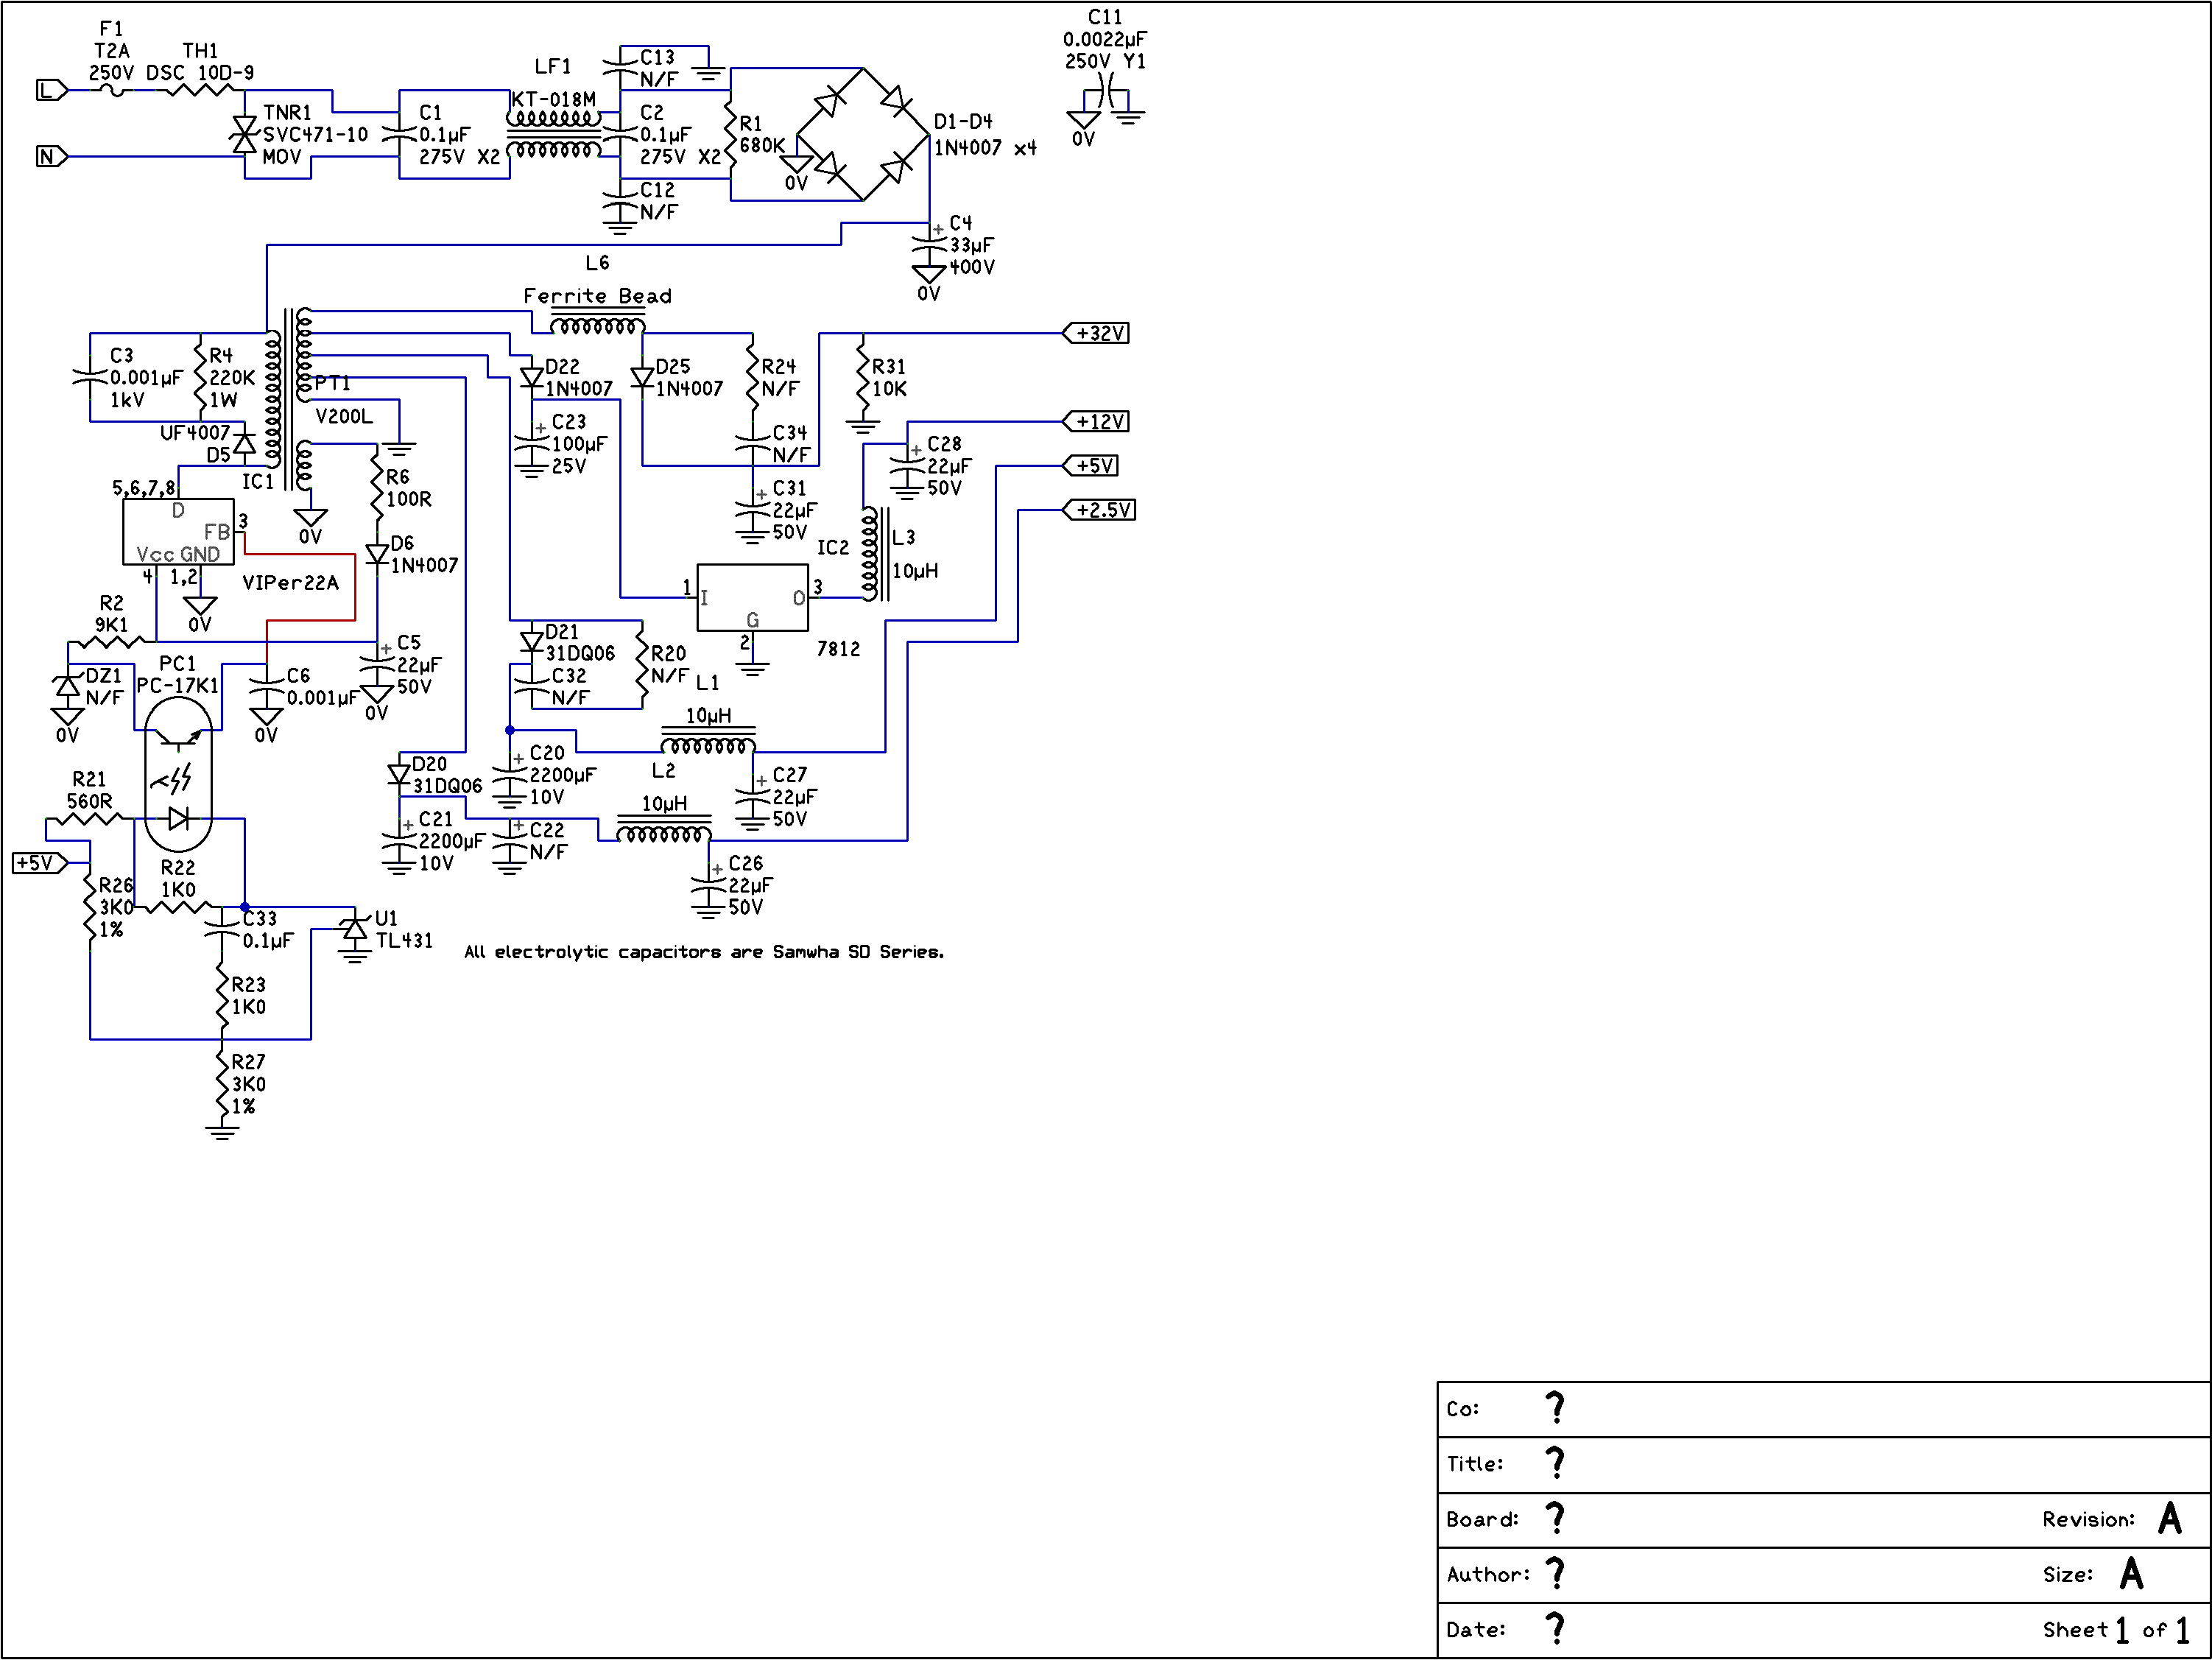The height and width of the screenshot is (1660, 2212).
Task: Select the D21 31DQ06 diode
Action: click(532, 642)
